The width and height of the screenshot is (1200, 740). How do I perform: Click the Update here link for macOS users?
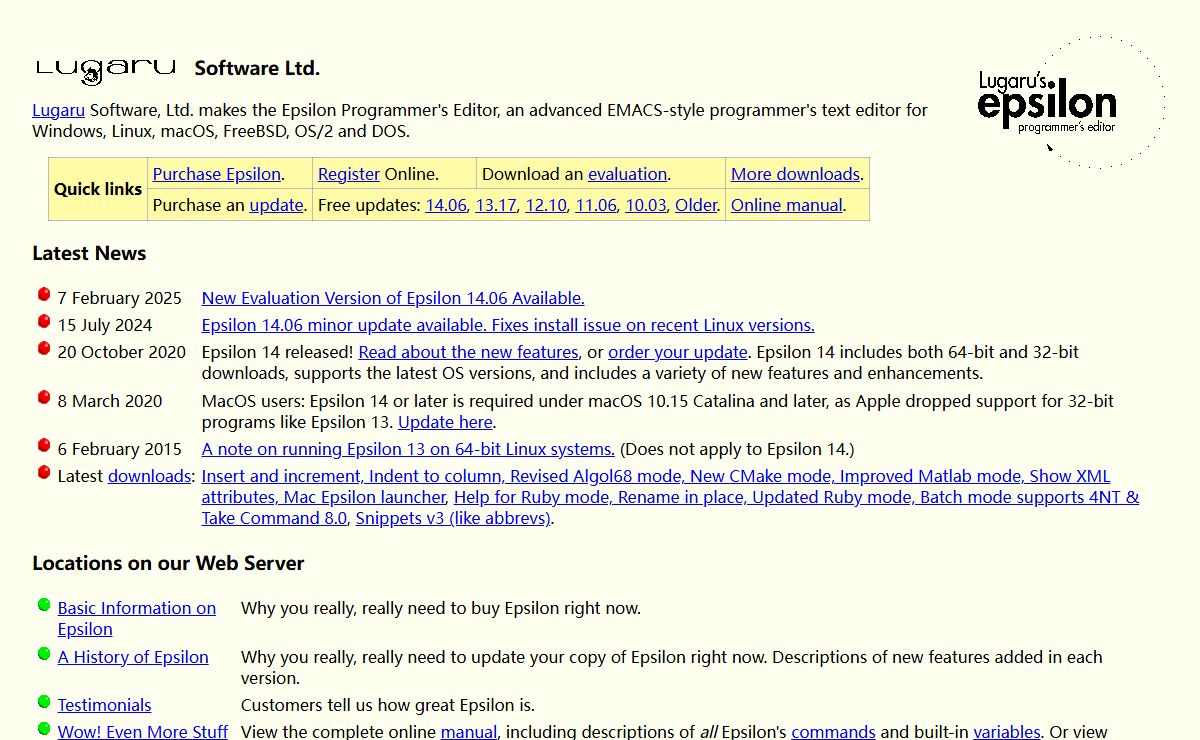point(445,422)
